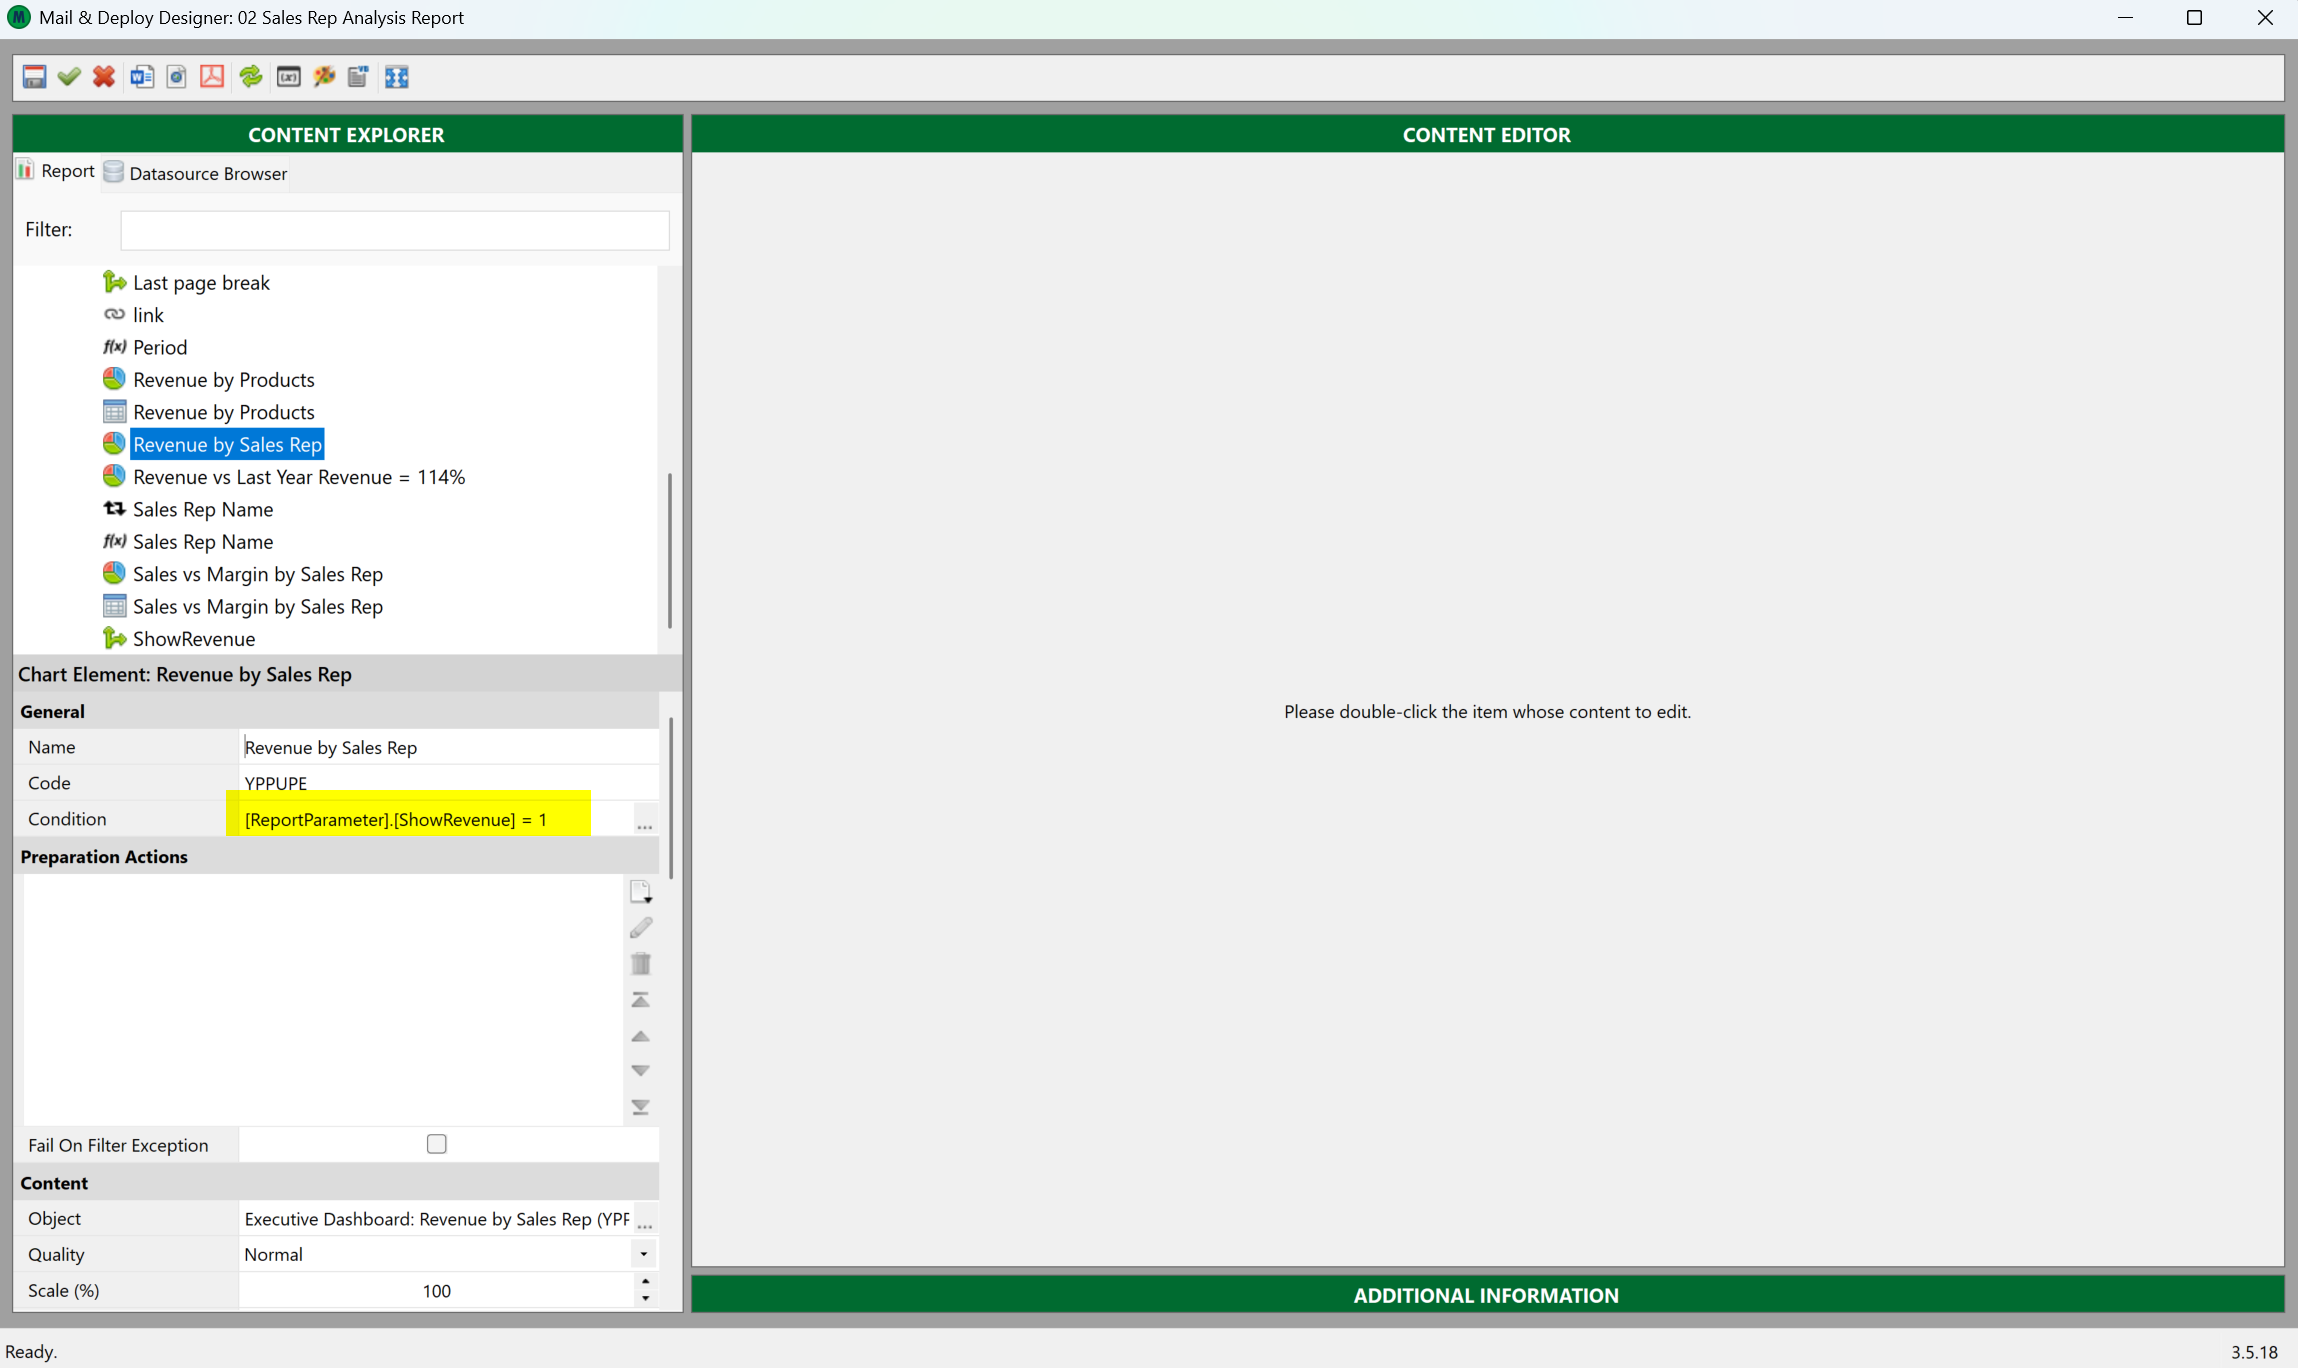Click the Scale increment up arrow
2298x1368 pixels.
coord(645,1282)
